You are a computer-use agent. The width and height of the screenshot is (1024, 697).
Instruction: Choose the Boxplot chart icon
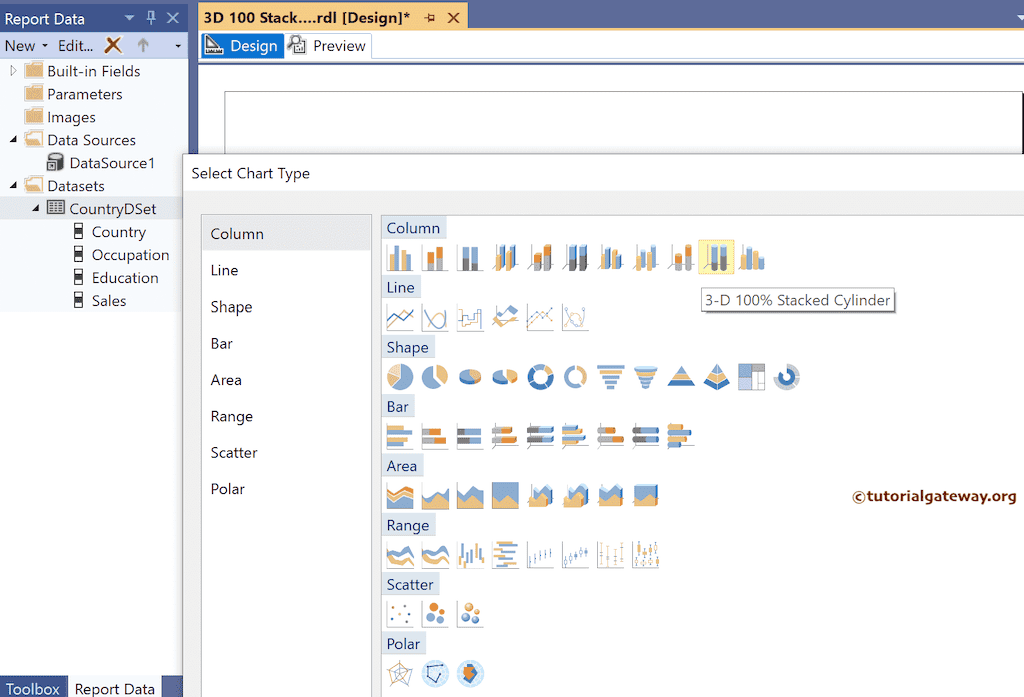click(646, 555)
